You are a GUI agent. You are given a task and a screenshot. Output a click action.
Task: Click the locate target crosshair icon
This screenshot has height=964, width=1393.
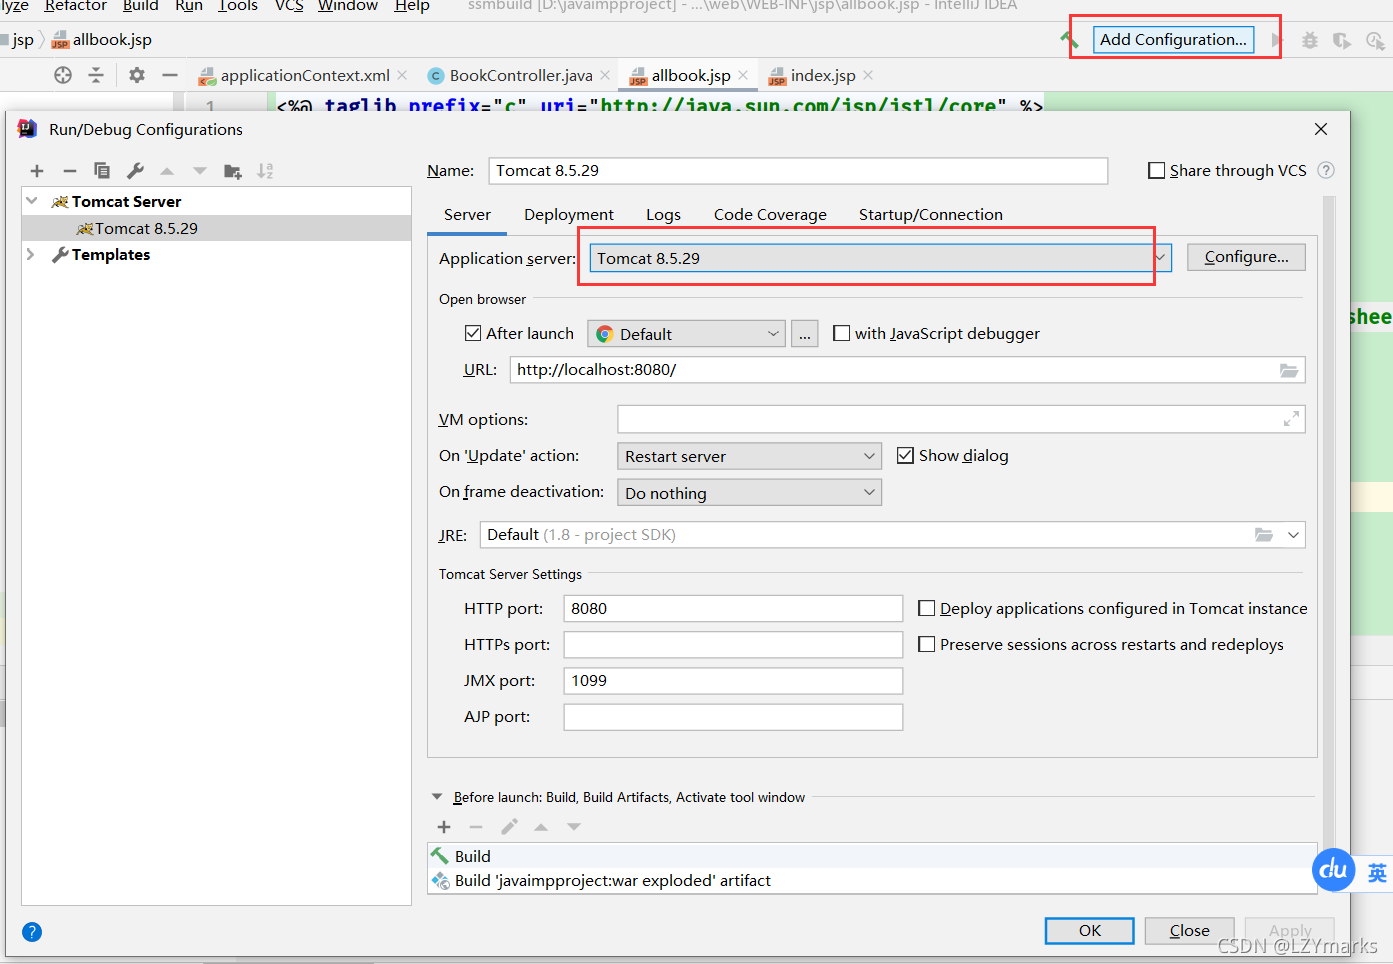point(63,75)
